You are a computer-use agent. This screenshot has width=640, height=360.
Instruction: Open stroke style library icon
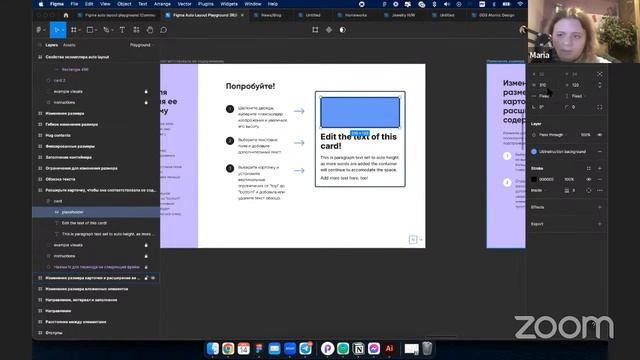pyautogui.click(x=589, y=168)
